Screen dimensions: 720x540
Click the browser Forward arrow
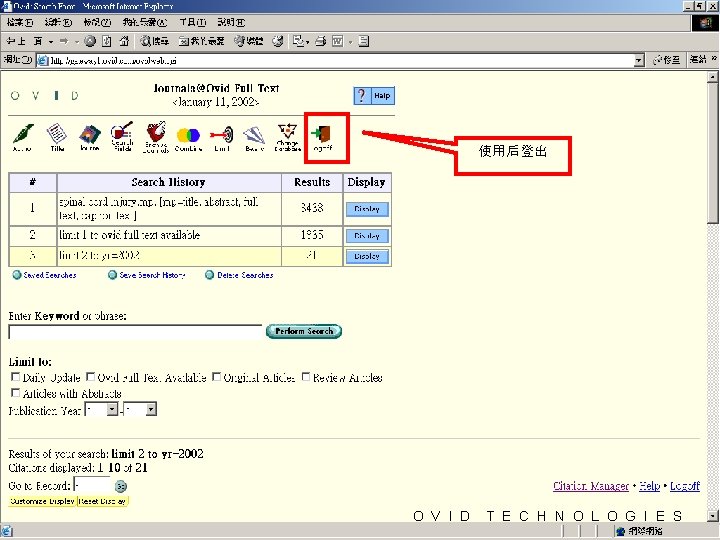click(64, 41)
